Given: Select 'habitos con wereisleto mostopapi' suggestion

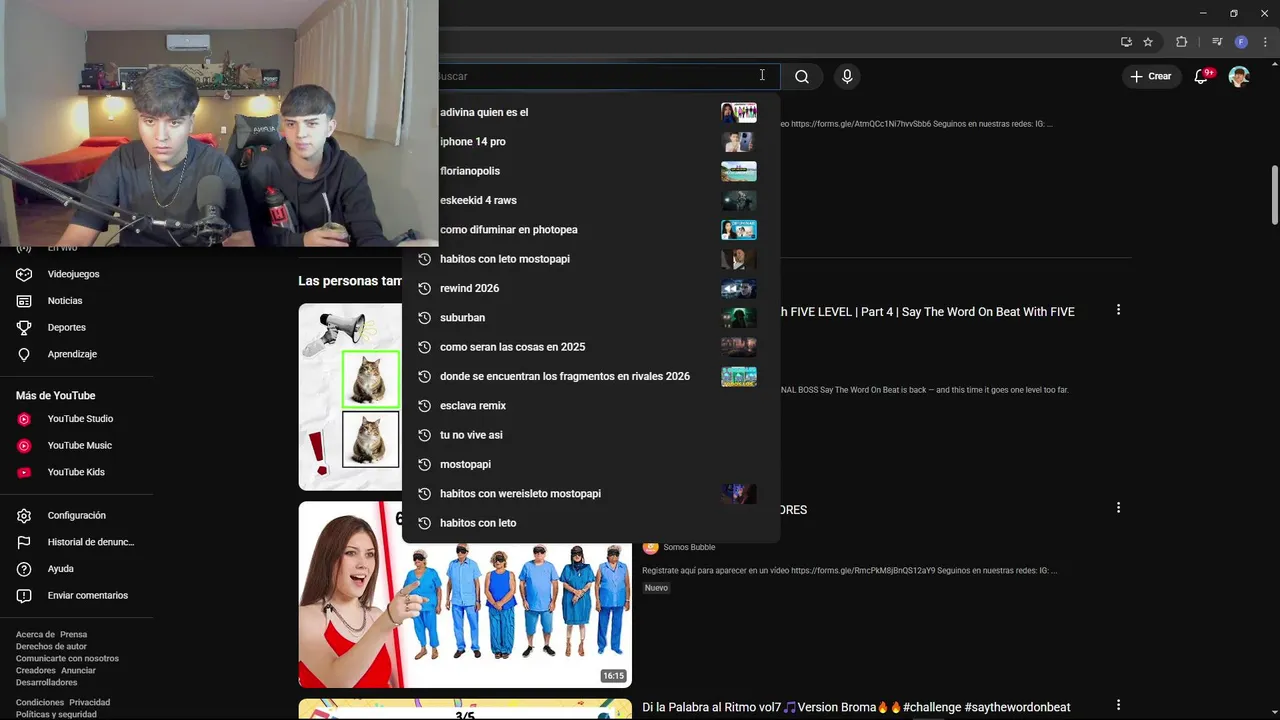Looking at the screenshot, I should coord(590,494).
